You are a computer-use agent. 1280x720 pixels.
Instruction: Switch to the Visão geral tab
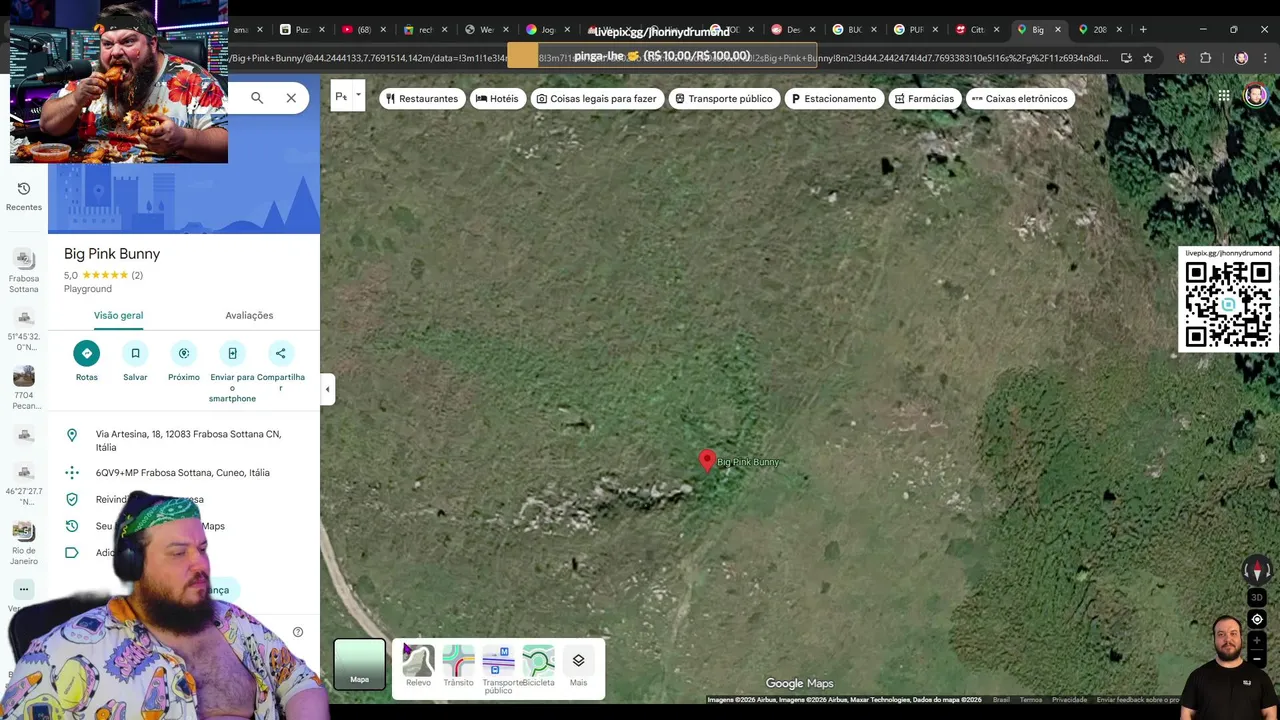point(118,315)
